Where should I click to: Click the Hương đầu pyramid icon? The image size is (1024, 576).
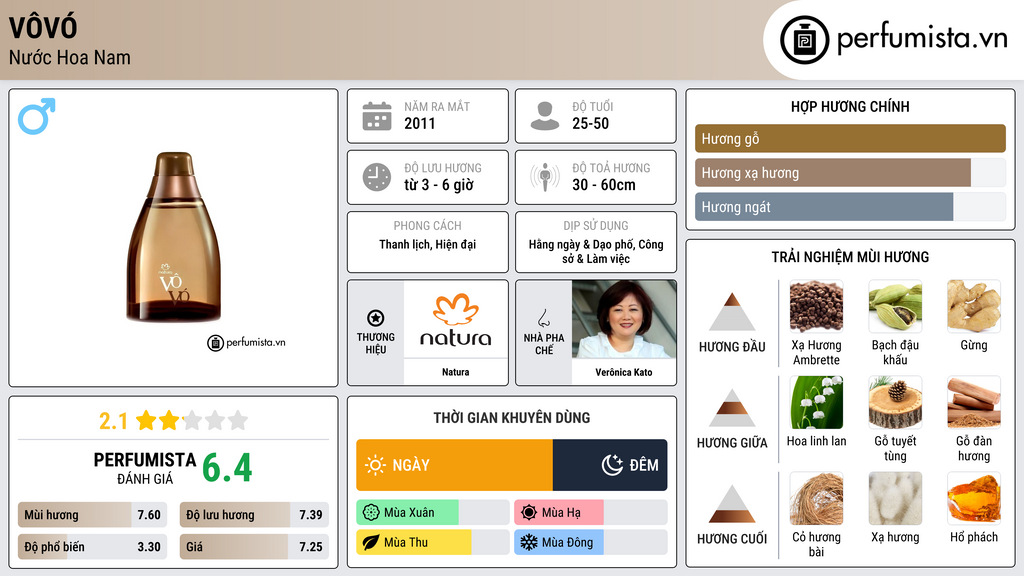pos(732,312)
